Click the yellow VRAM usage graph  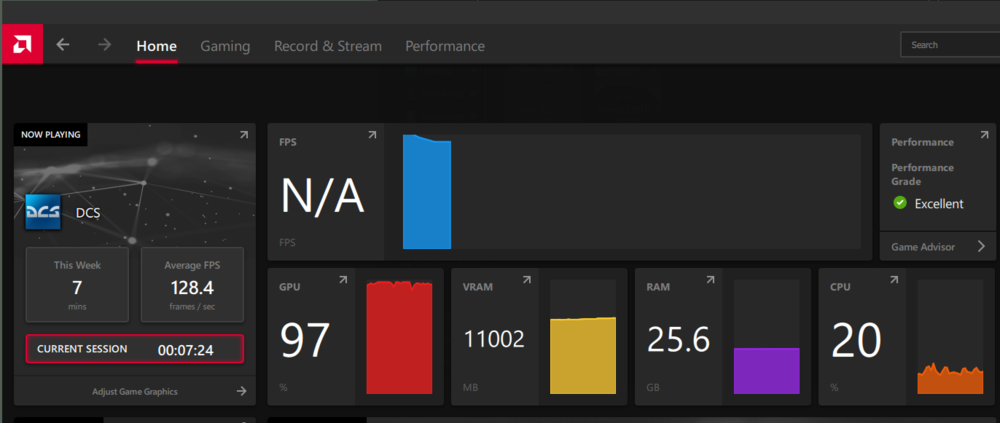583,355
